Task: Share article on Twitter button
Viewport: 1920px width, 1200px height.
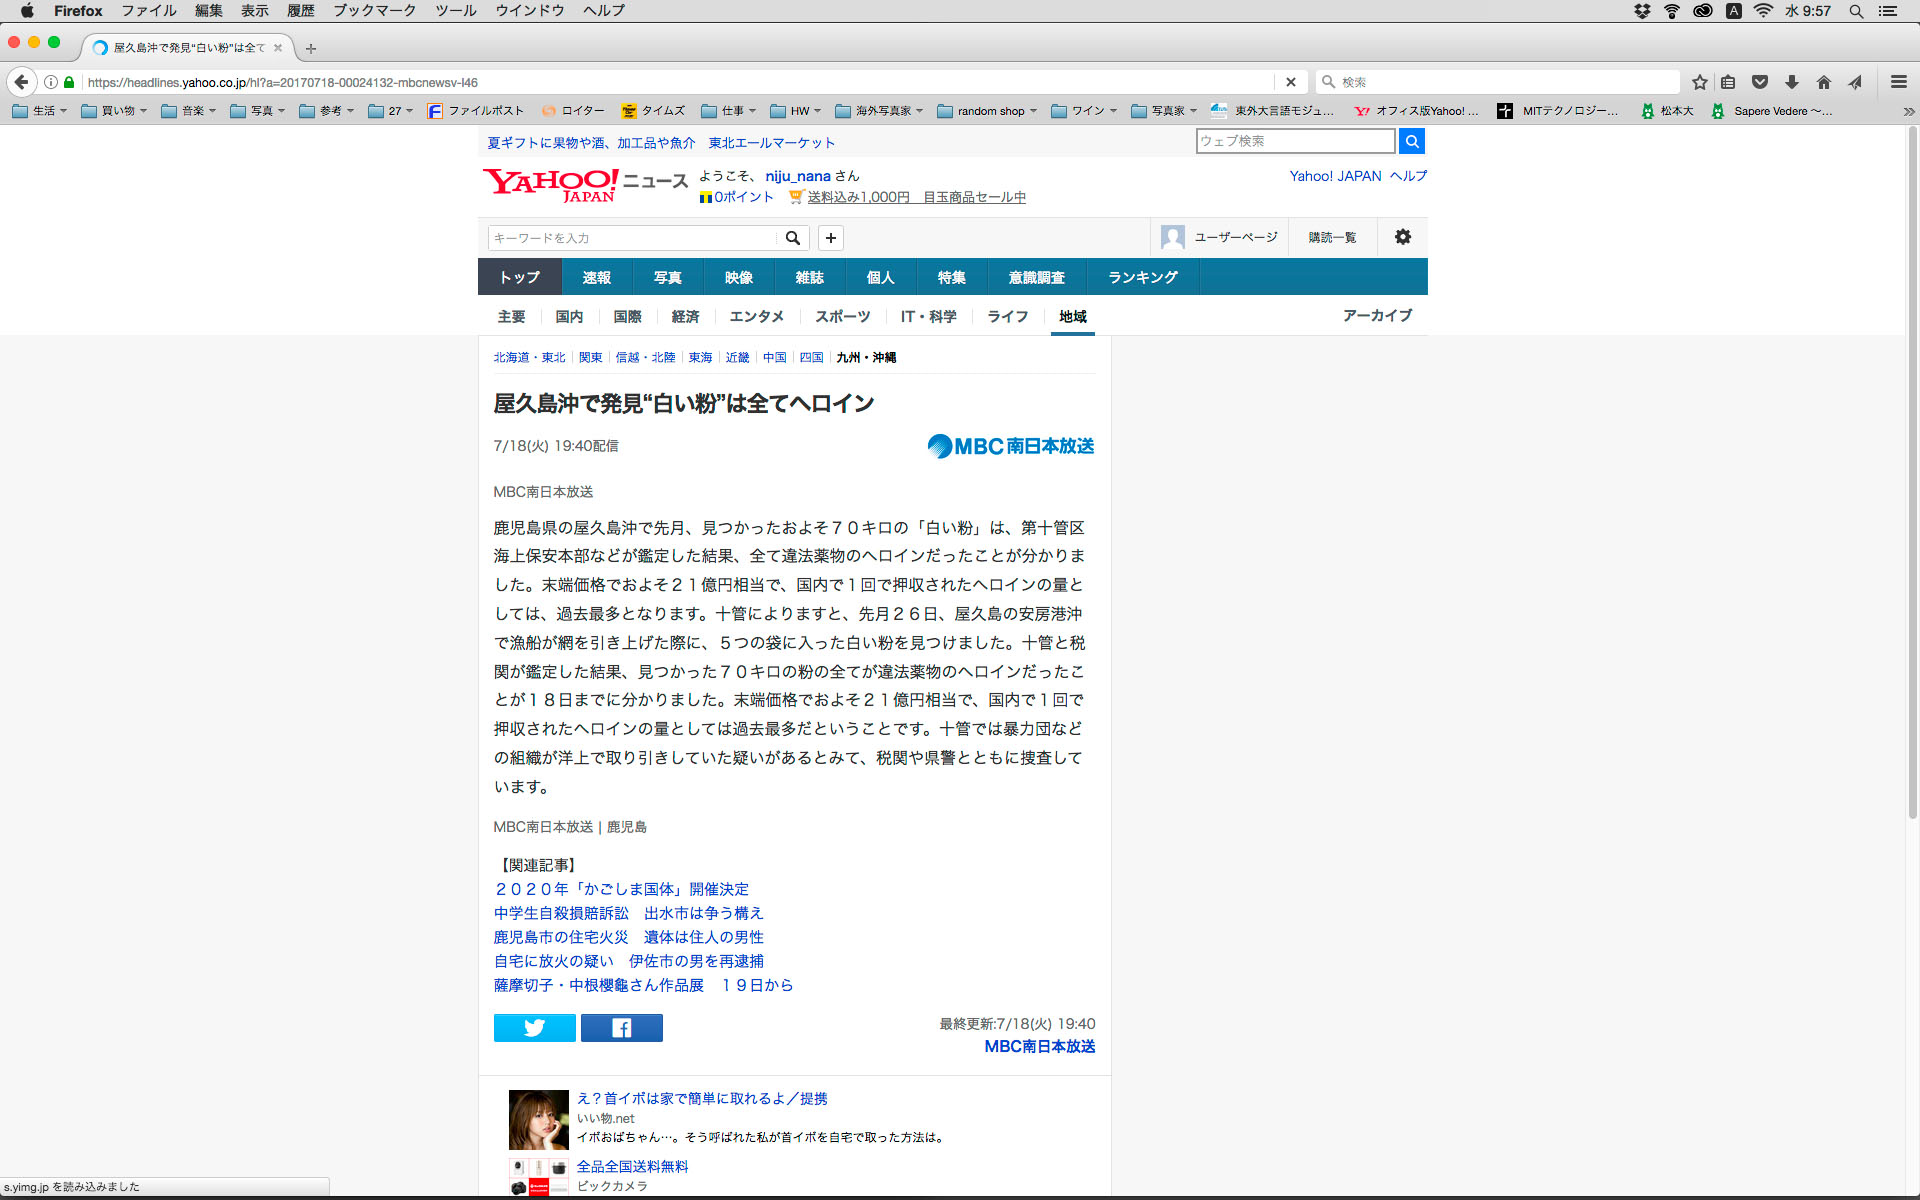Action: point(534,1027)
